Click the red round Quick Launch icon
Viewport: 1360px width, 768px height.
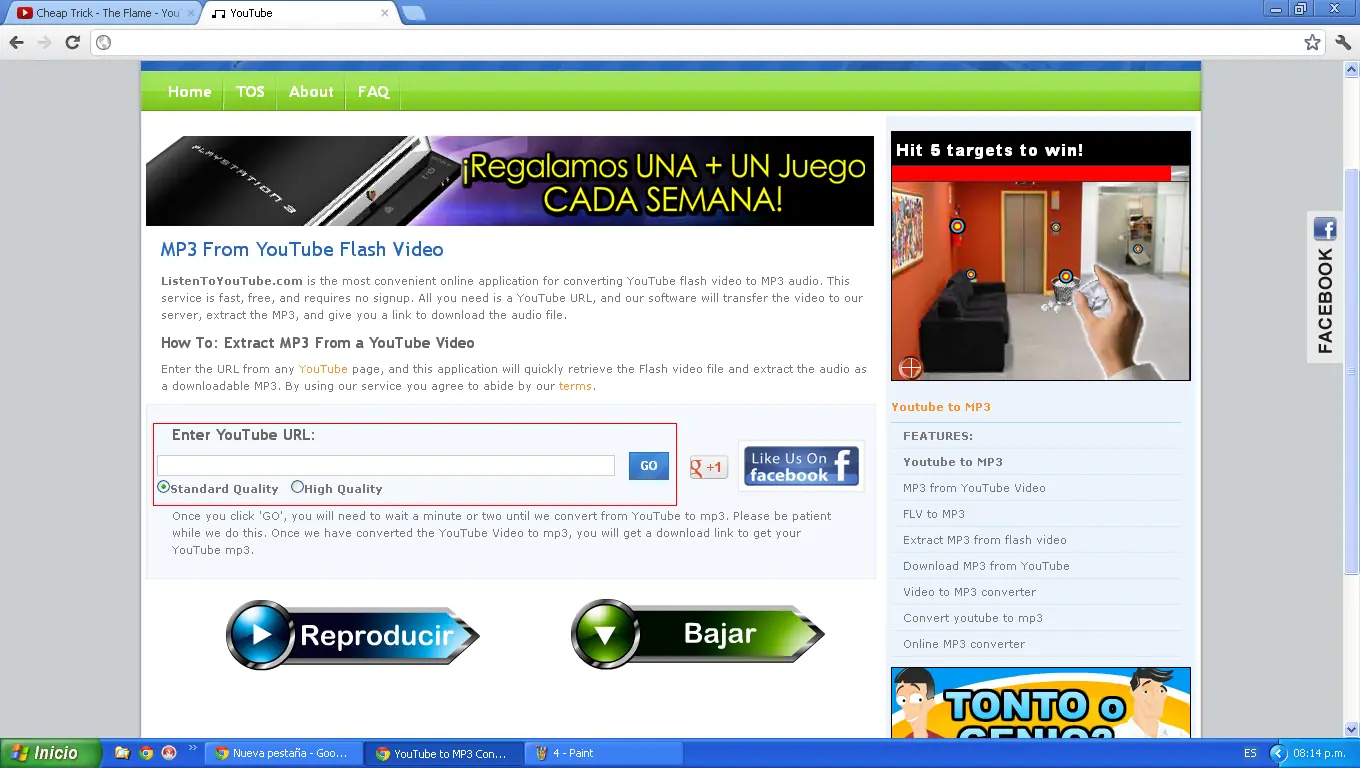(169, 753)
